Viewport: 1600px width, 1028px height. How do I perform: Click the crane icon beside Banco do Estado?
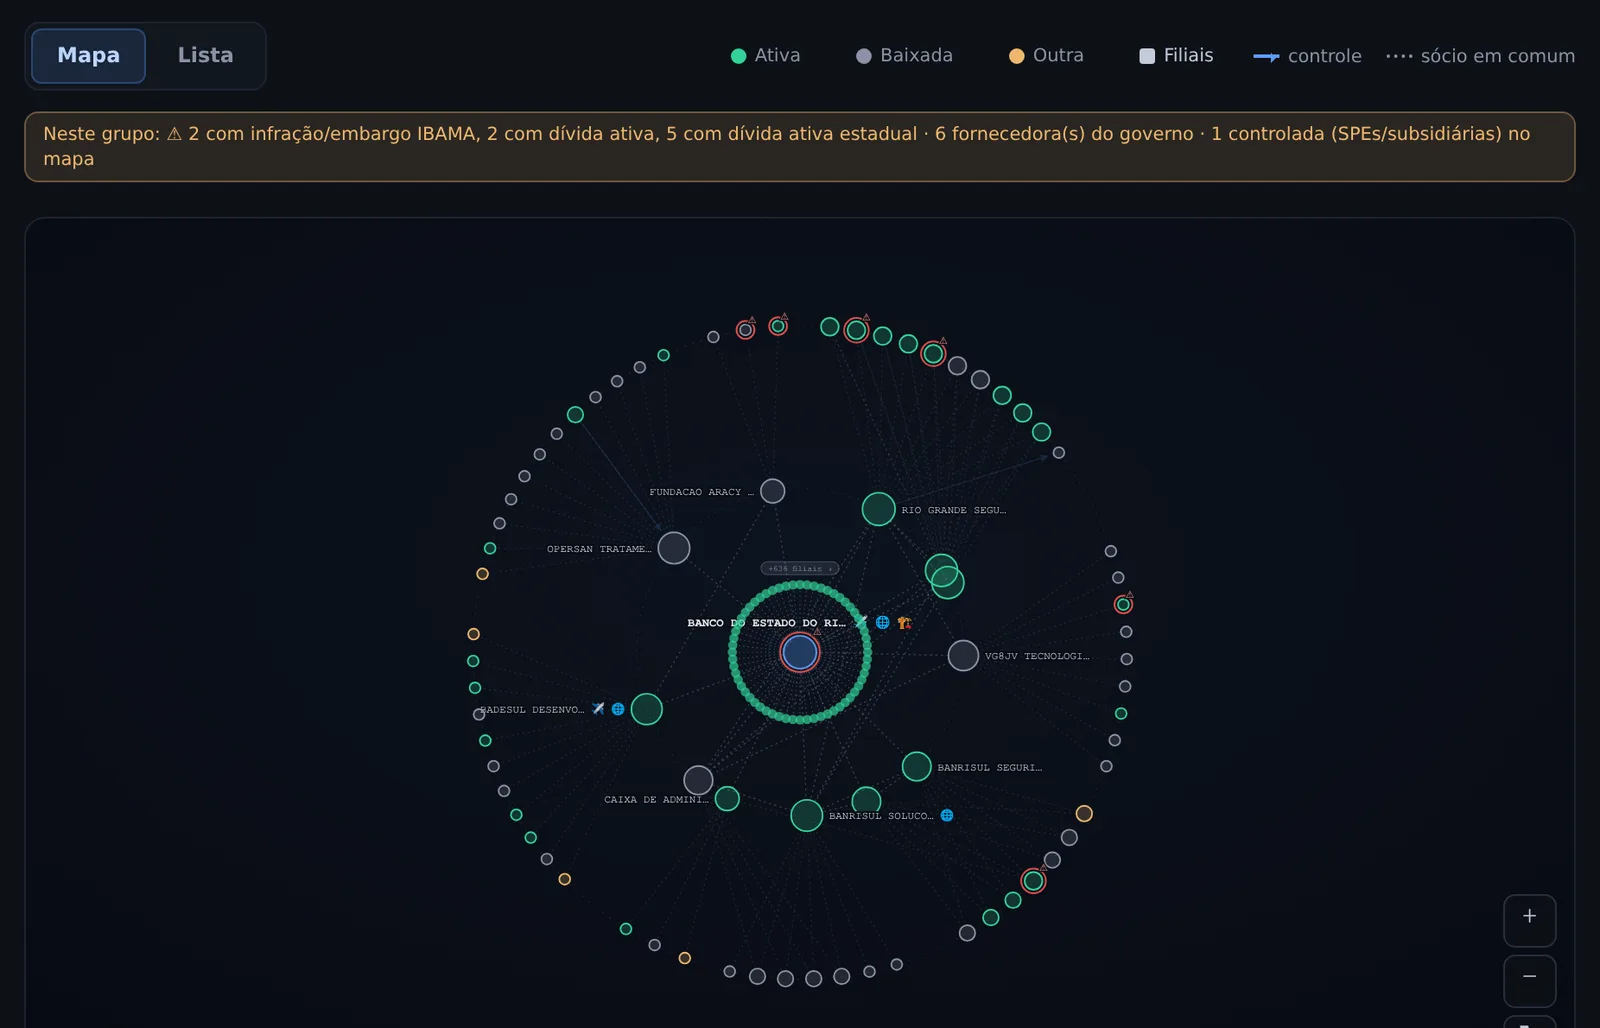point(904,622)
